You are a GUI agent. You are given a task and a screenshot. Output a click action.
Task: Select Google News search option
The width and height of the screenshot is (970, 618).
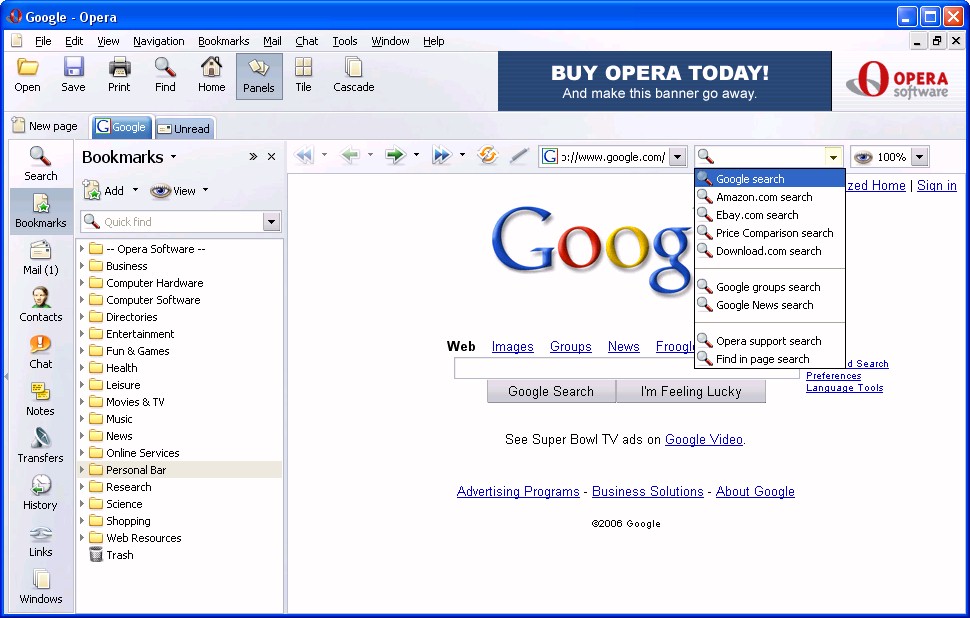tap(770, 305)
